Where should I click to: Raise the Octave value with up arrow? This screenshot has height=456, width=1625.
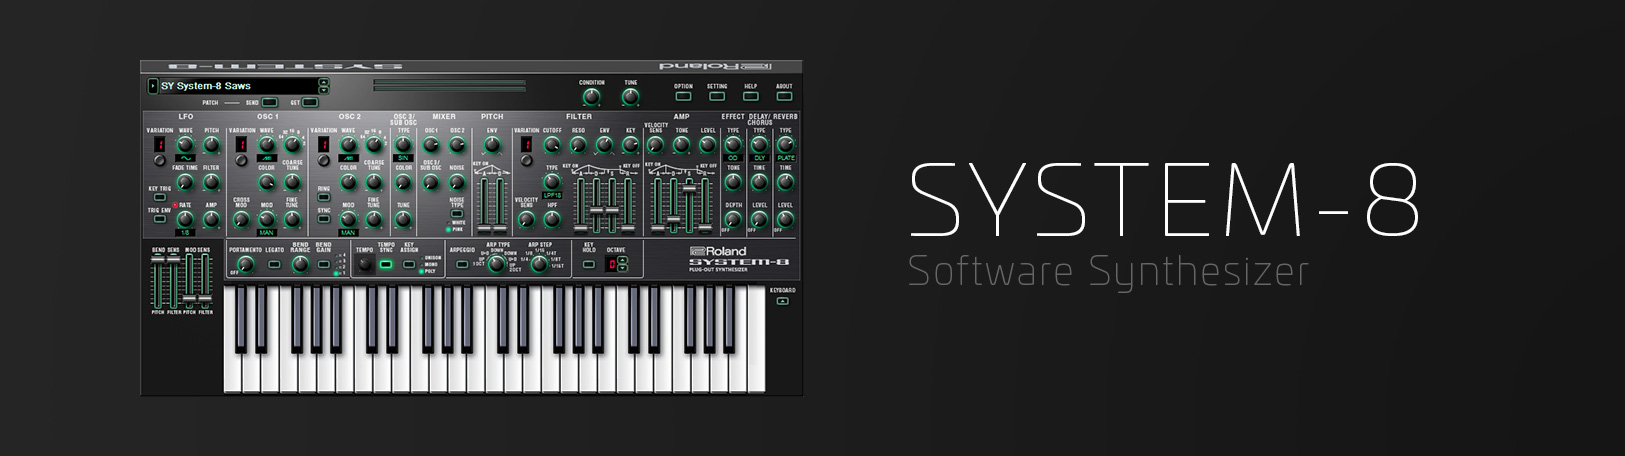pyautogui.click(x=623, y=261)
